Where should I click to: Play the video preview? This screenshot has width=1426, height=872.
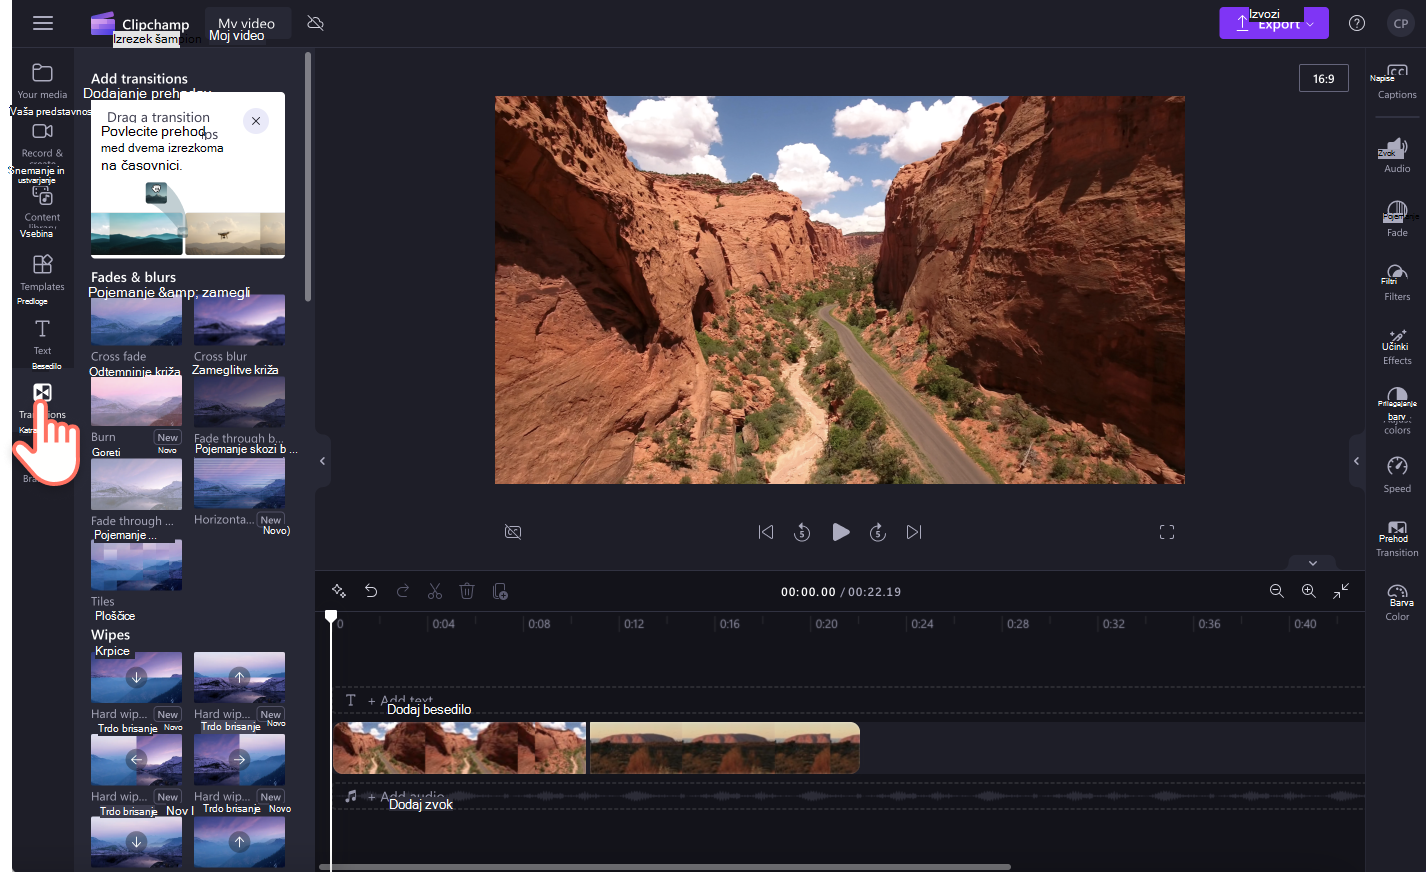(x=841, y=532)
